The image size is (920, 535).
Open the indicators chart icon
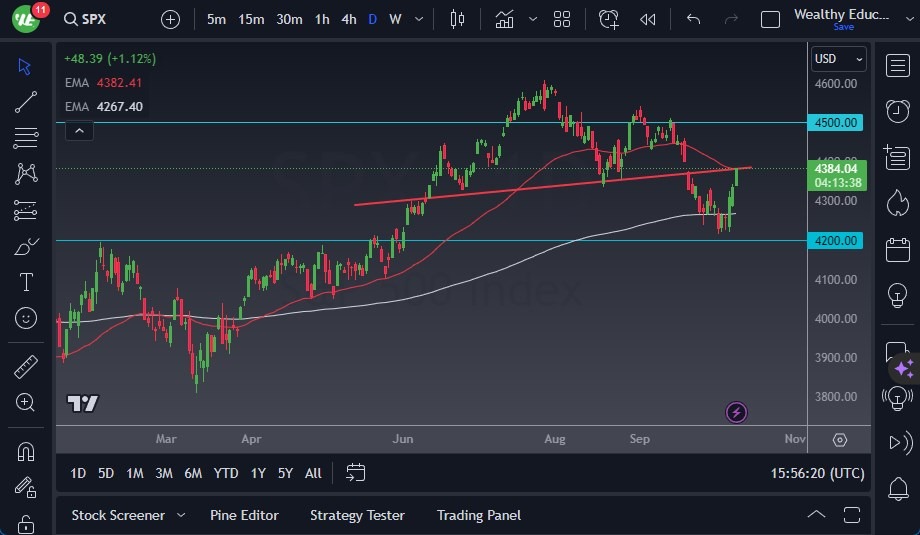click(505, 19)
